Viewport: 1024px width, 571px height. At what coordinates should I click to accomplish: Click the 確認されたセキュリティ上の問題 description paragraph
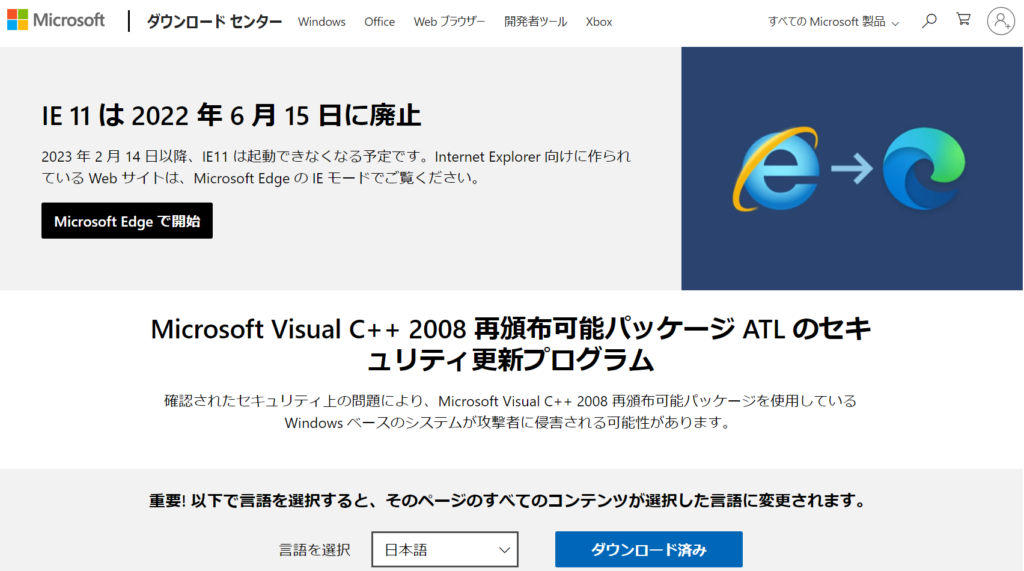point(510,412)
